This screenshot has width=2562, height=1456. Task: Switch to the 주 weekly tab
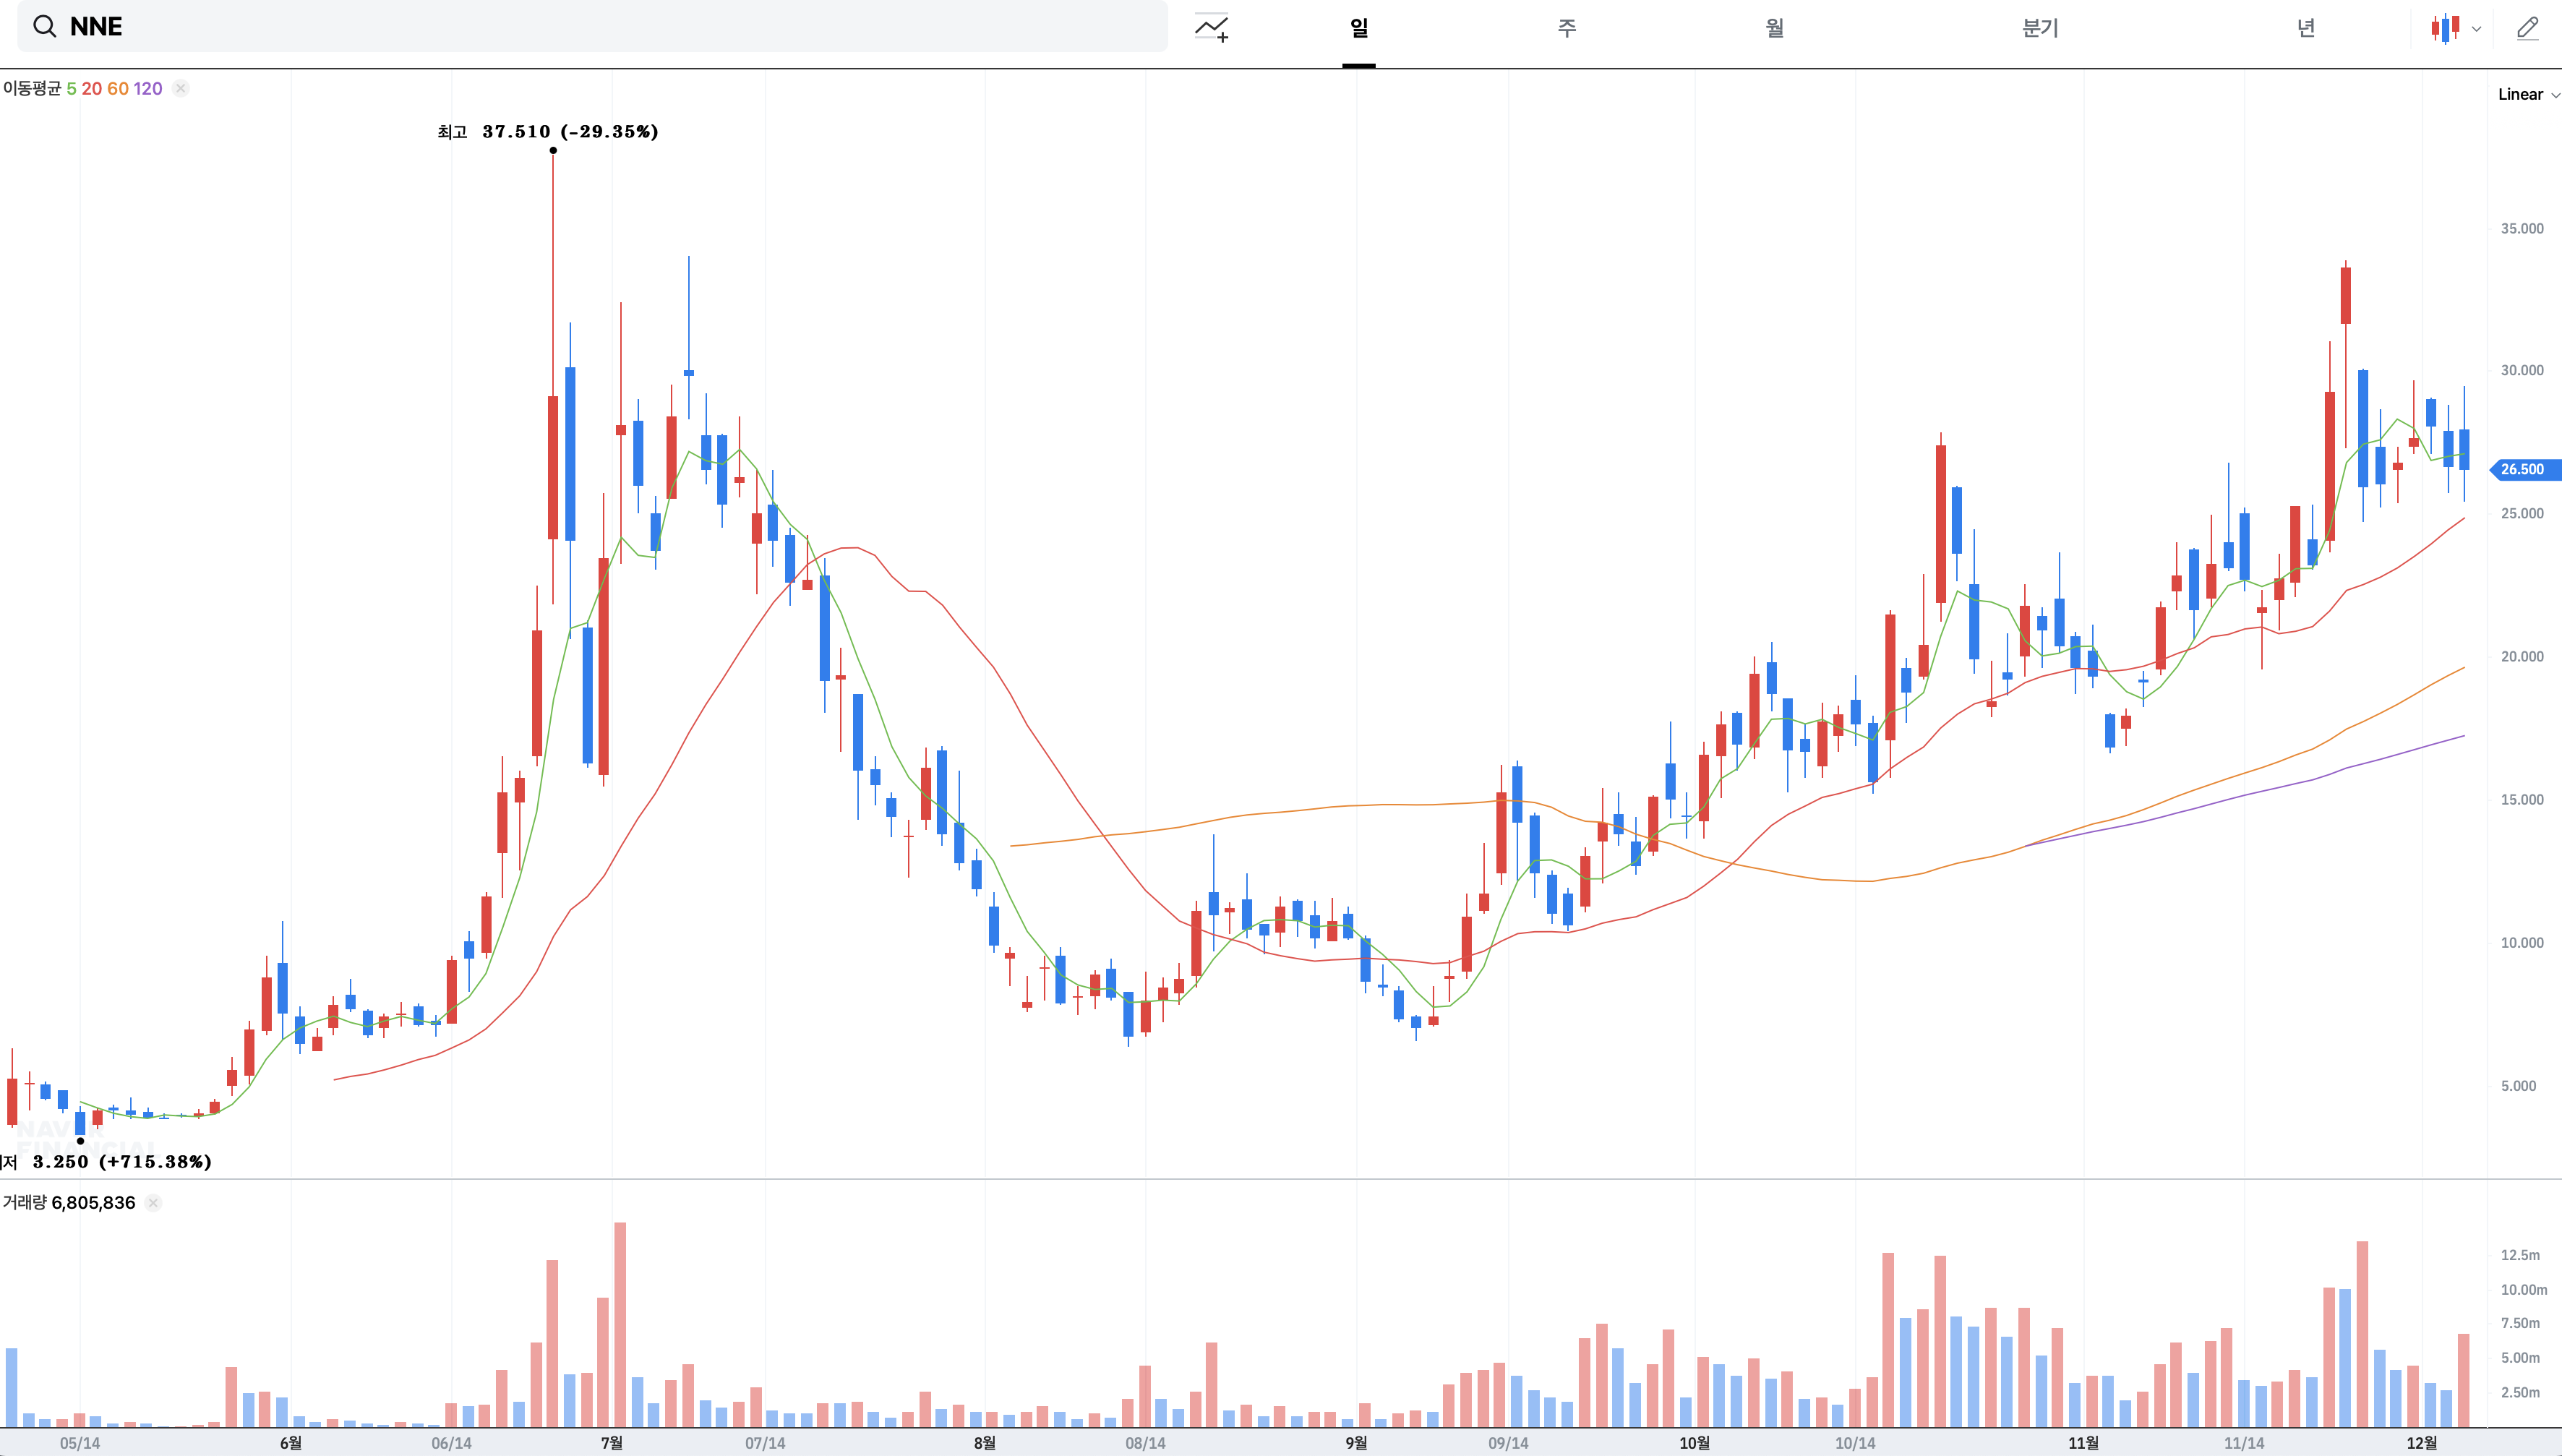coord(1566,28)
